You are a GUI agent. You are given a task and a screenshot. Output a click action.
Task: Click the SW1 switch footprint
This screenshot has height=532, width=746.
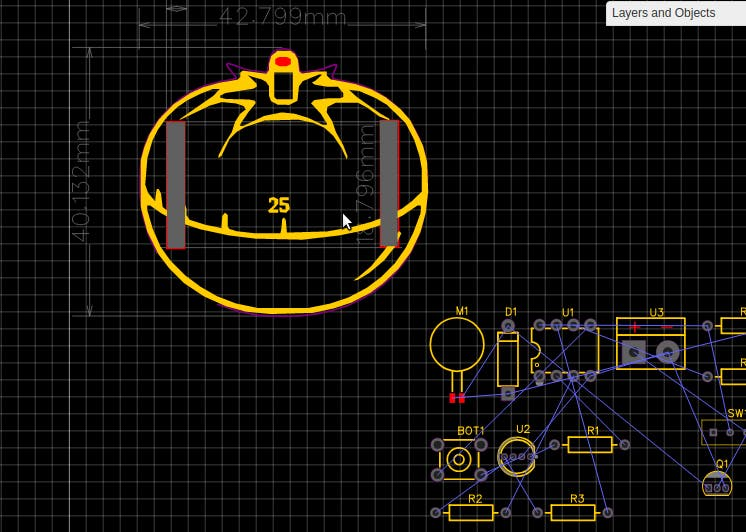point(724,432)
